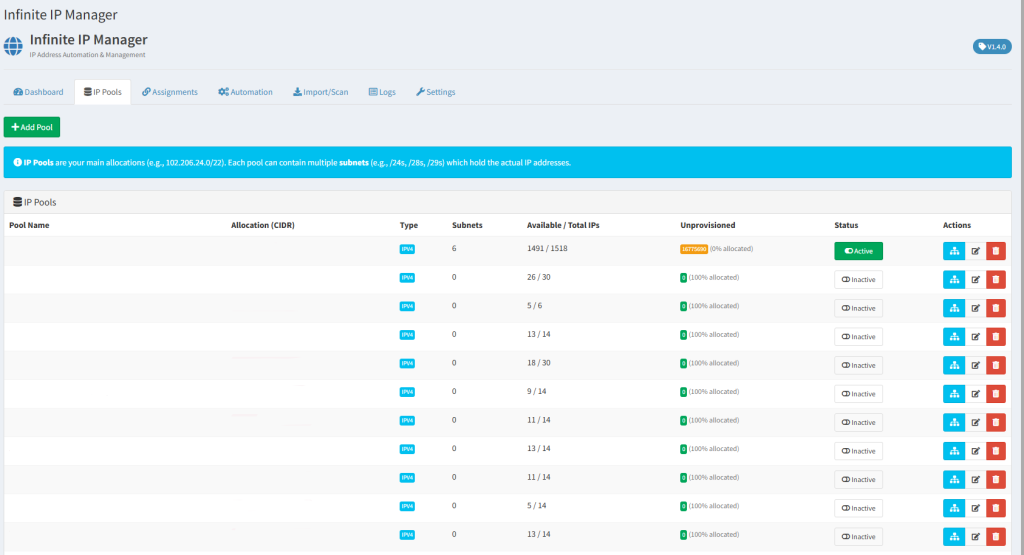The width and height of the screenshot is (1024, 555).
Task: Switch to the Dashboard tab
Action: (x=38, y=92)
